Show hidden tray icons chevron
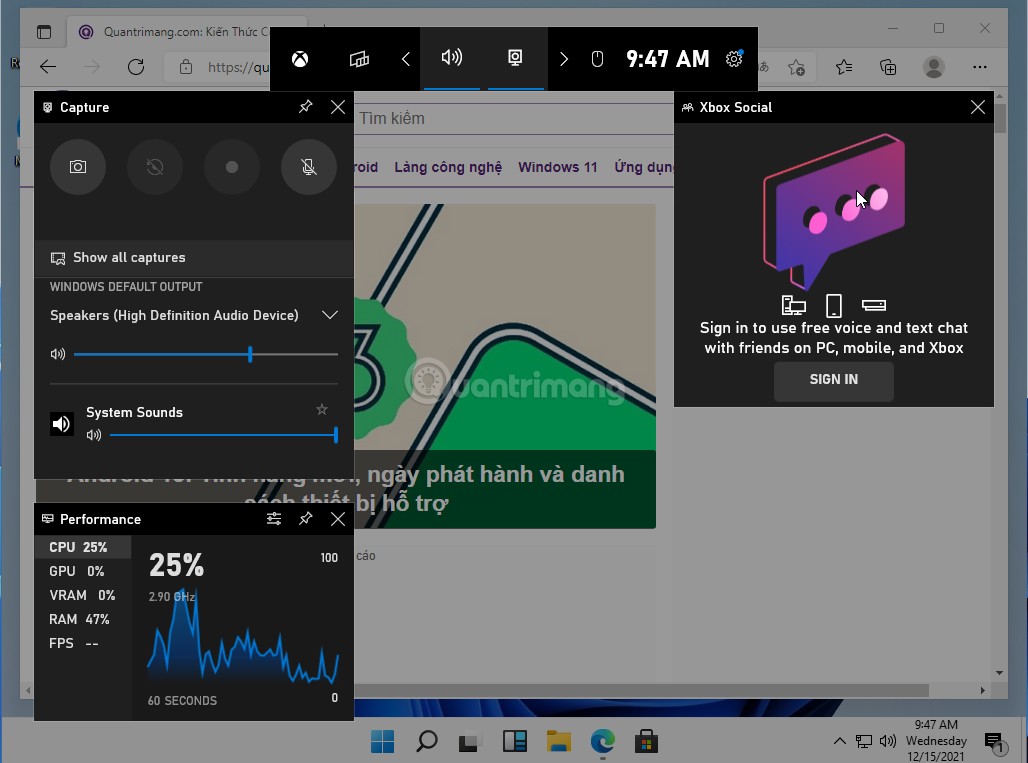The width and height of the screenshot is (1028, 763). (839, 741)
